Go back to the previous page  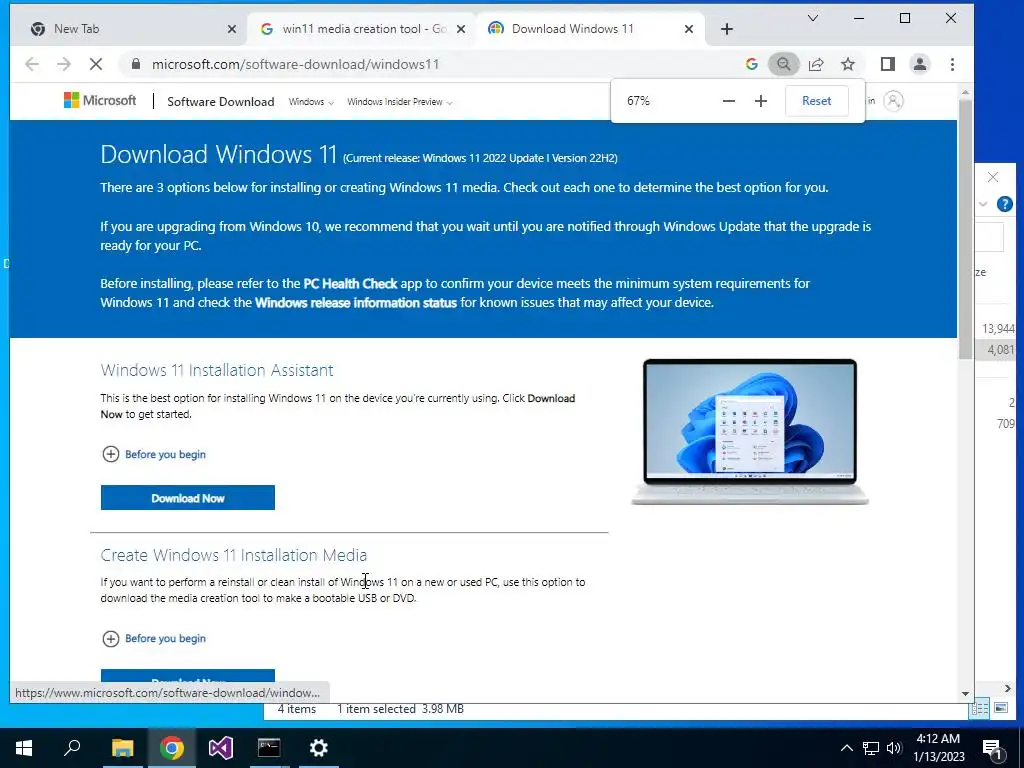31,64
